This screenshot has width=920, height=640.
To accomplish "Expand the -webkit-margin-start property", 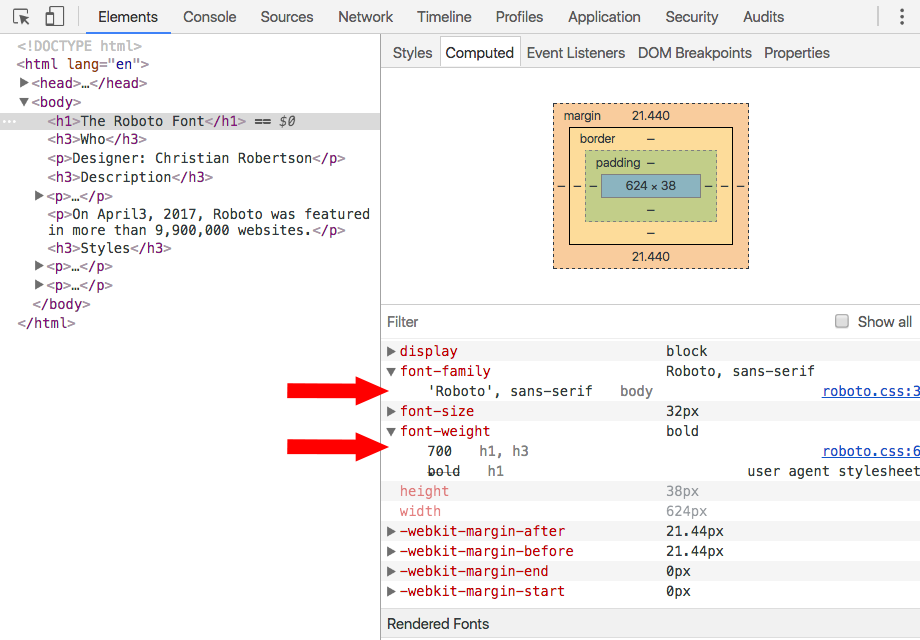I will [x=391, y=591].
